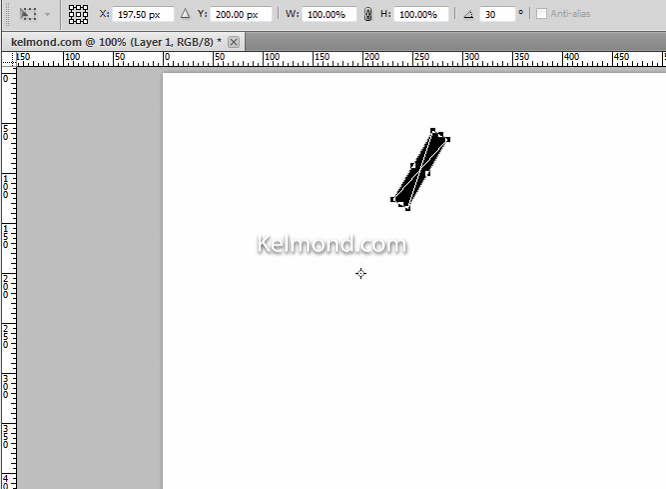Toggle relative positioning triangle icon

tap(185, 14)
